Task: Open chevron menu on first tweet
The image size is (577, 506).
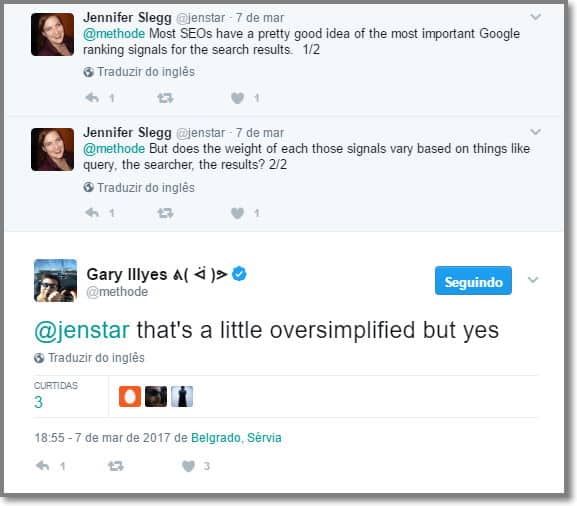Action: point(535,17)
